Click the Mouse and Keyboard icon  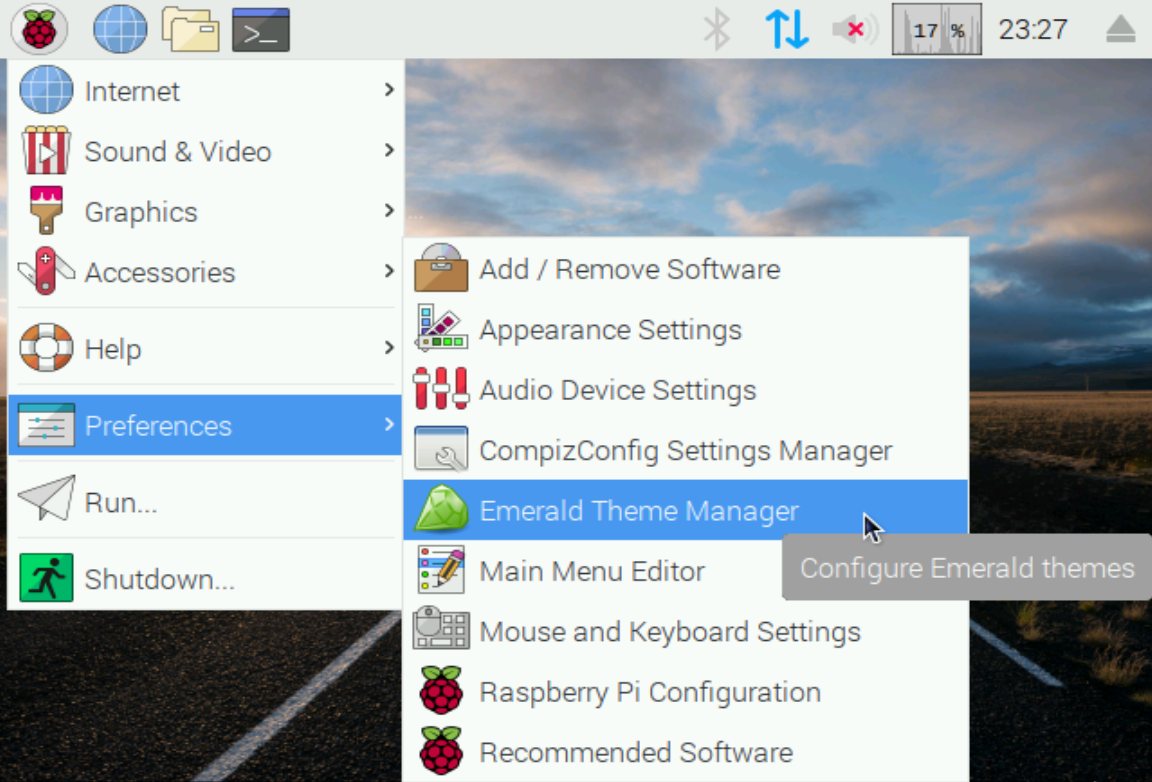point(441,628)
